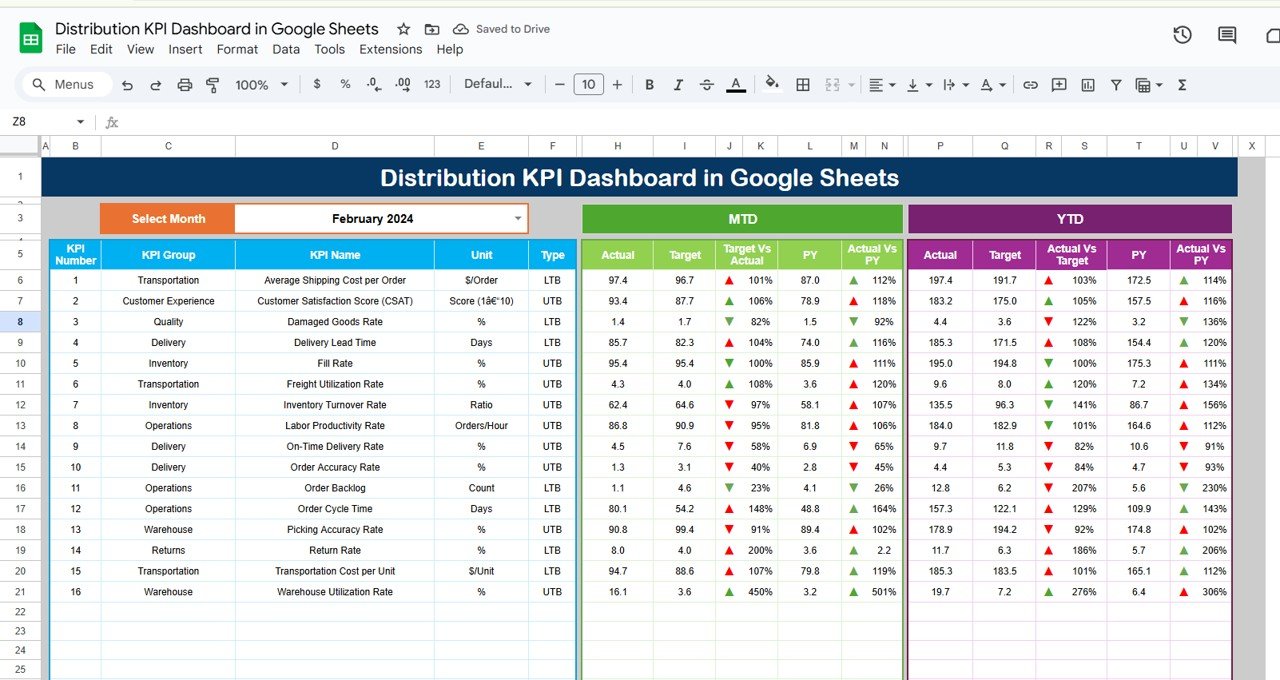Click the Menus search button
The image size is (1280, 680).
tap(63, 85)
